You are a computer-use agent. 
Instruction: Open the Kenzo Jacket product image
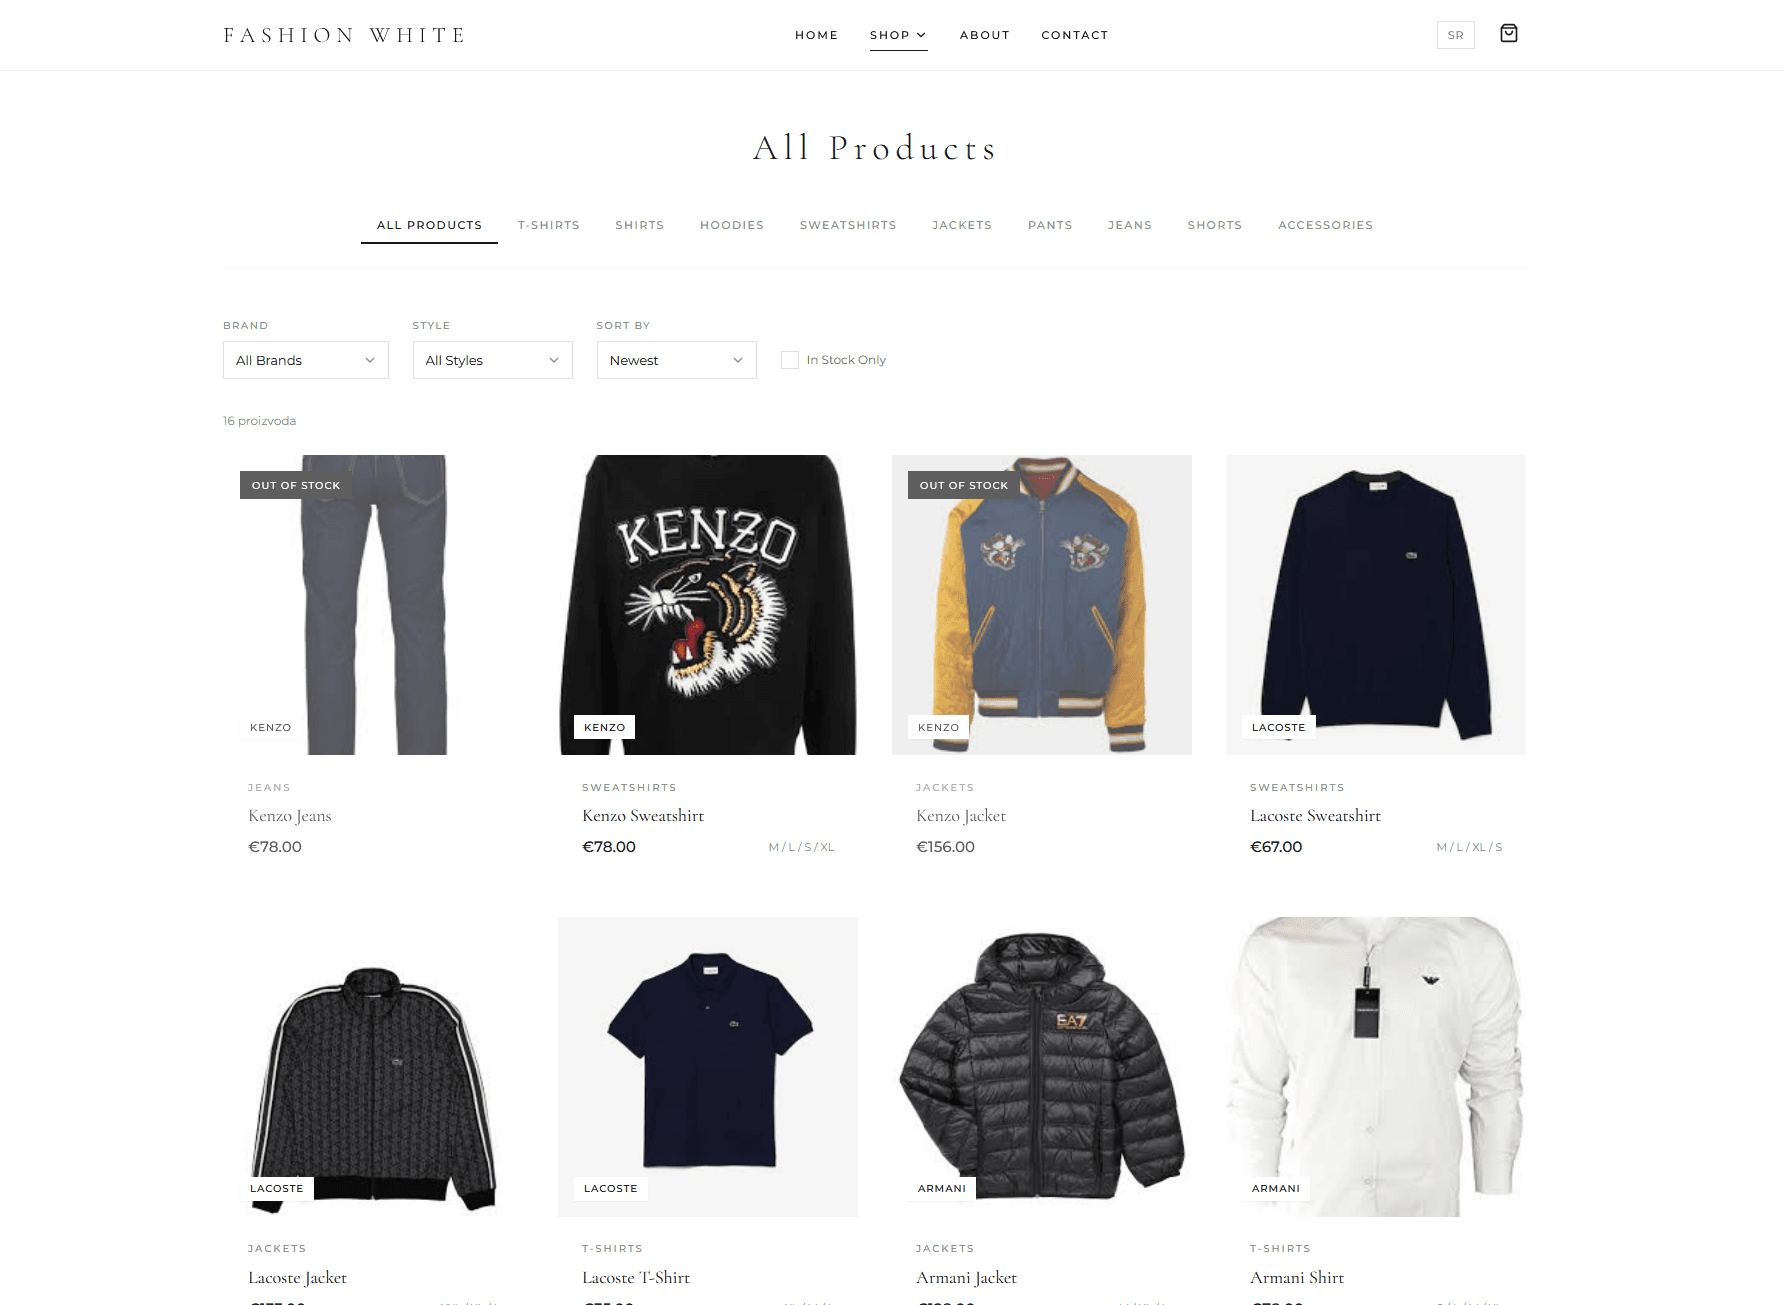(1042, 605)
